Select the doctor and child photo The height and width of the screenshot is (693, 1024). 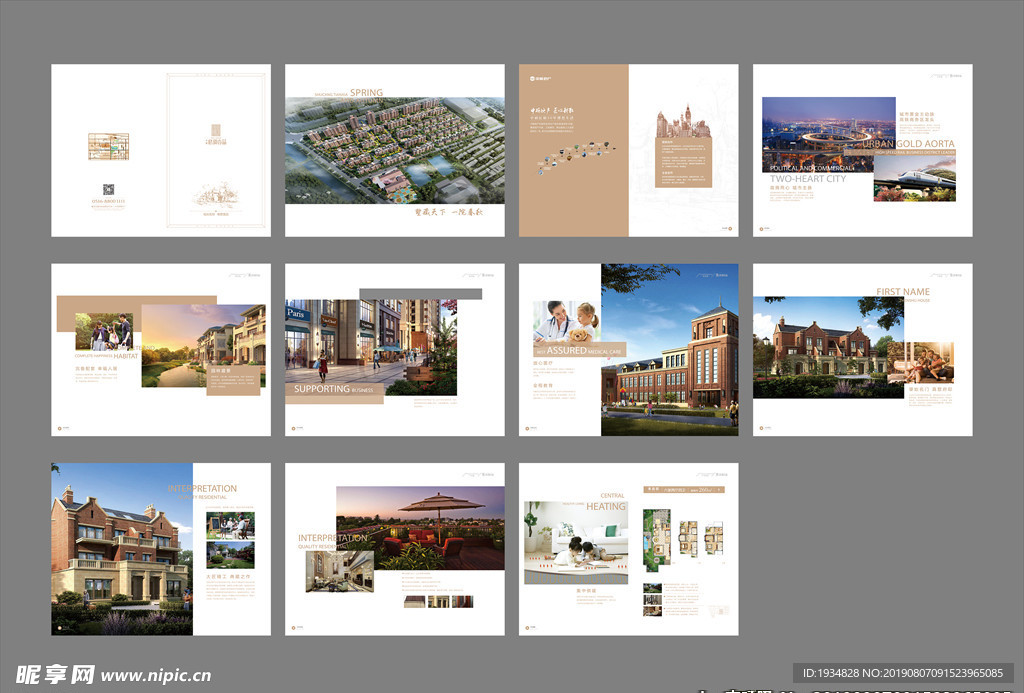tap(566, 322)
